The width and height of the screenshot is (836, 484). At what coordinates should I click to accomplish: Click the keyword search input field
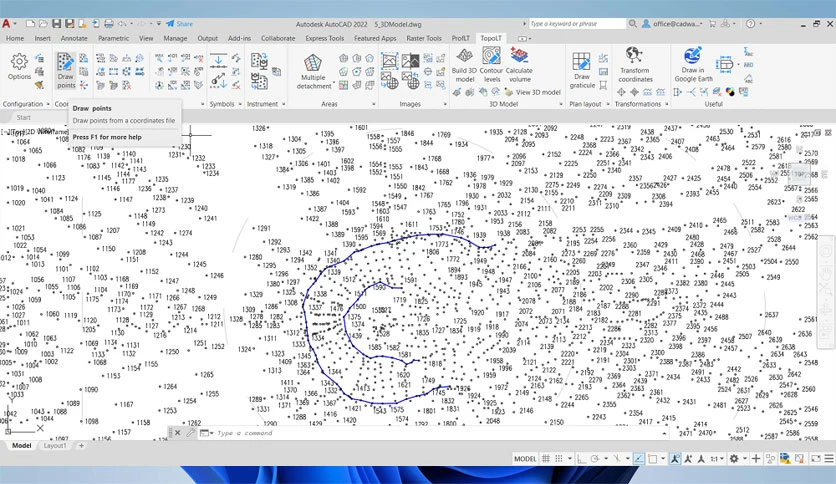(577, 23)
